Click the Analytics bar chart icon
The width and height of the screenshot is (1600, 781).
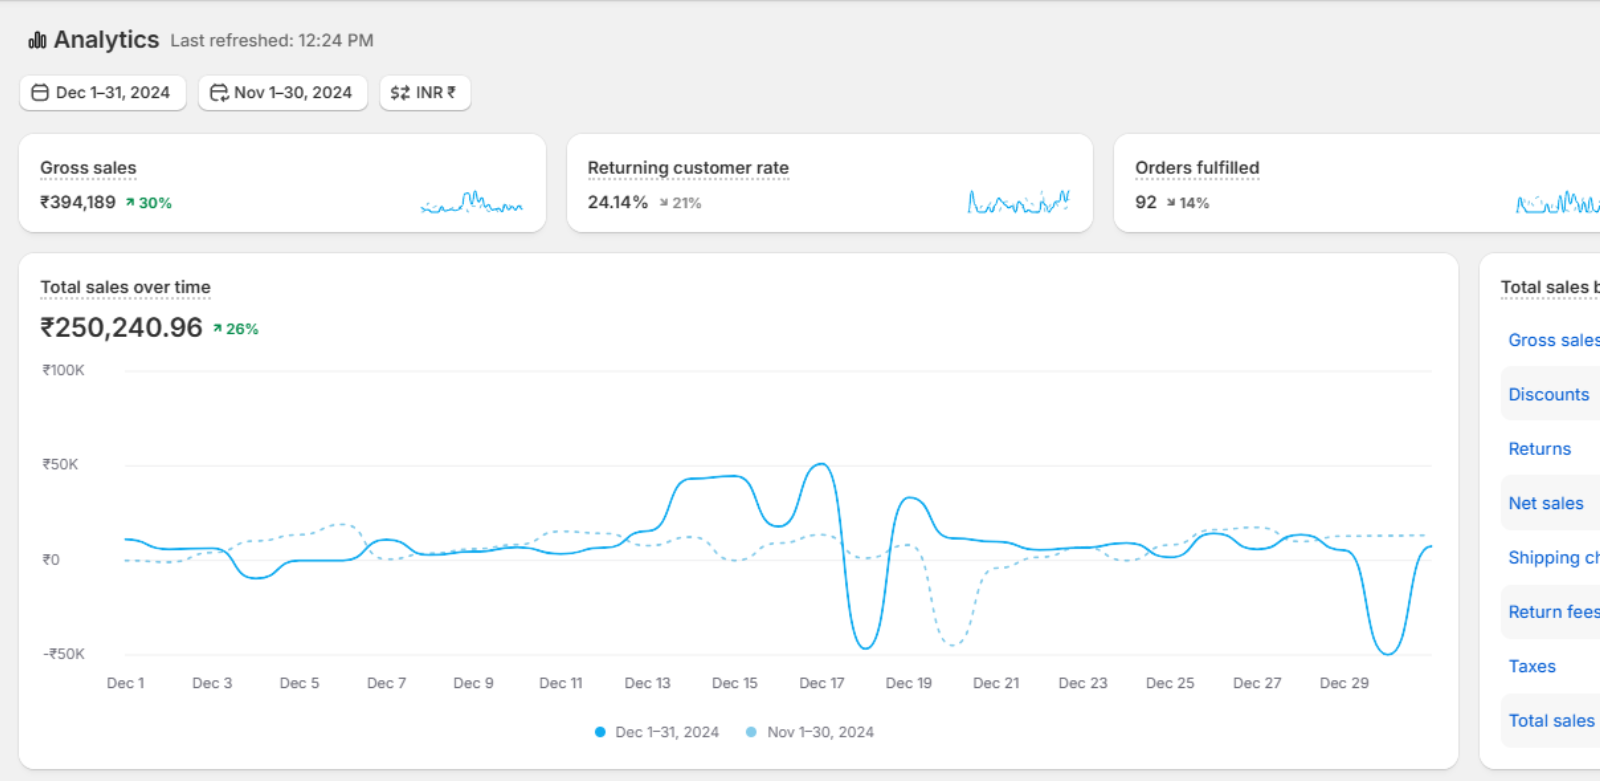tap(37, 40)
